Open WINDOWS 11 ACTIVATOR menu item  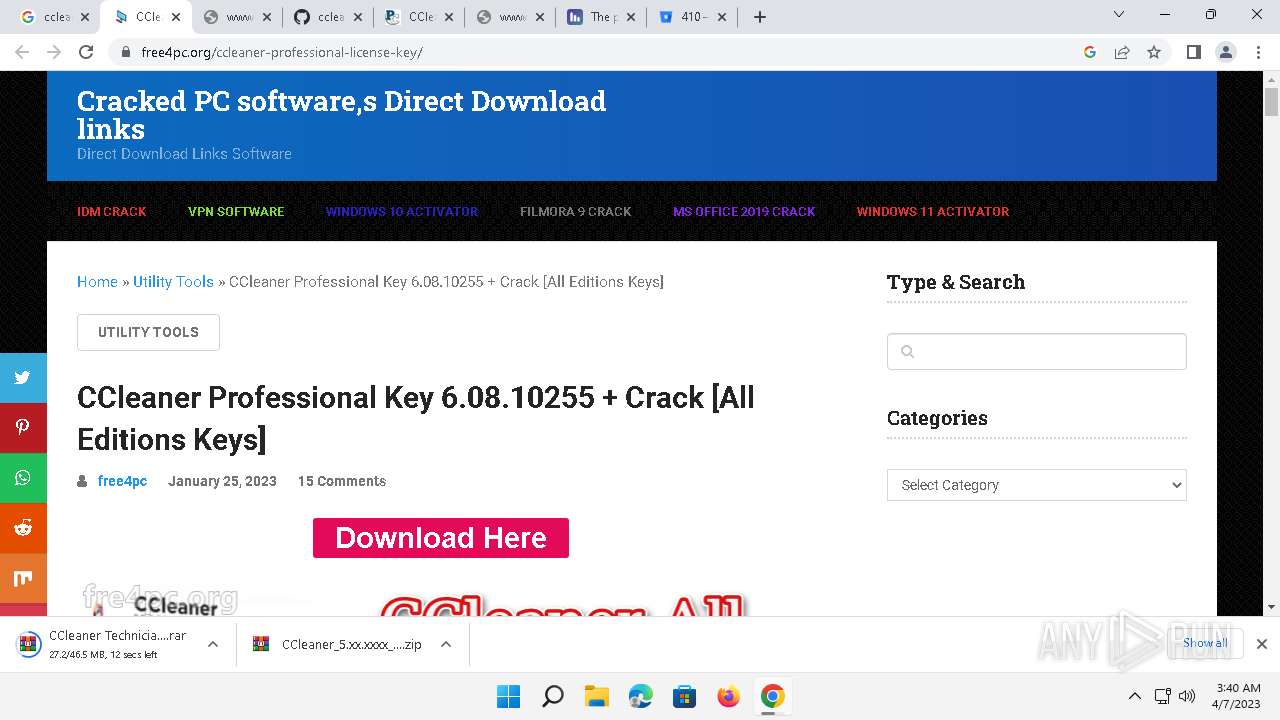point(933,212)
